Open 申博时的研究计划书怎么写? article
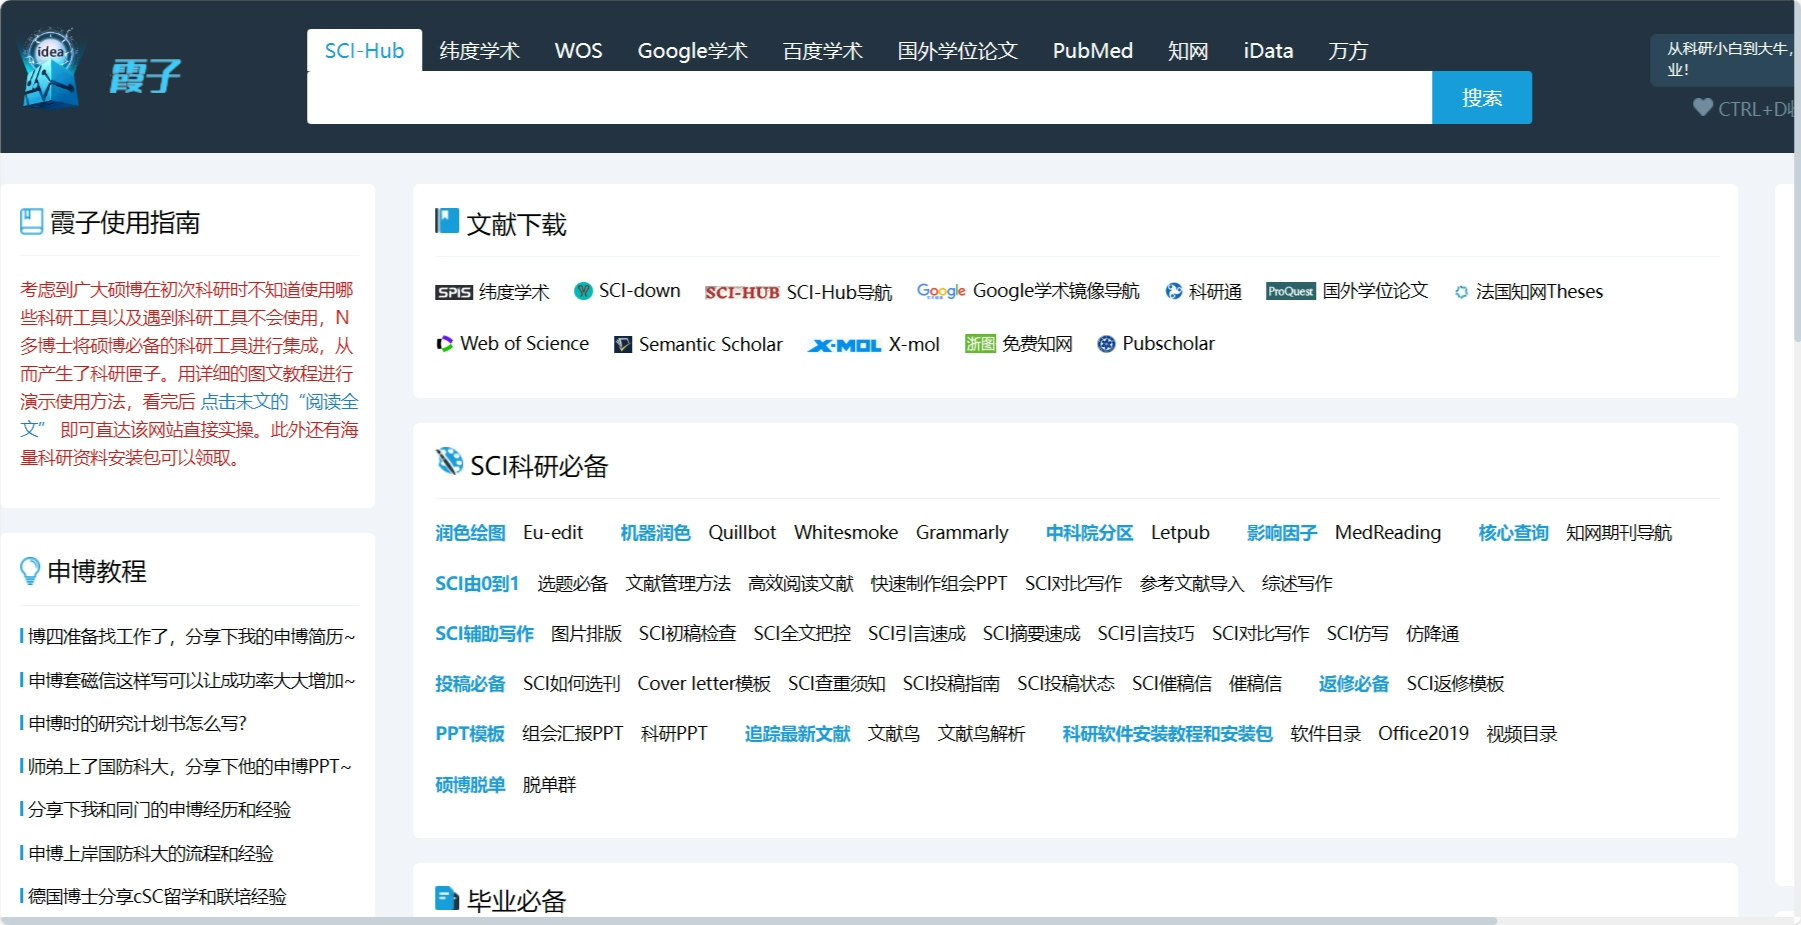The height and width of the screenshot is (925, 1801). point(137,723)
